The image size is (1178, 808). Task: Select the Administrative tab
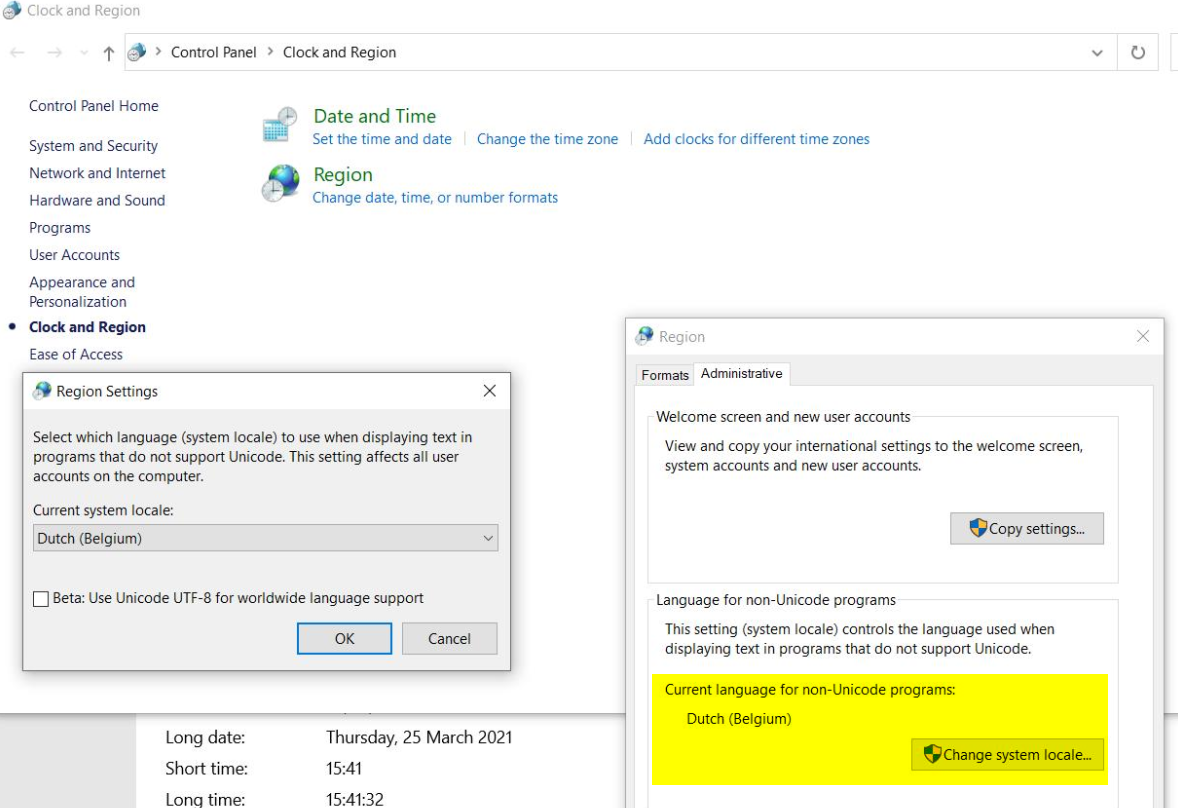pyautogui.click(x=741, y=373)
